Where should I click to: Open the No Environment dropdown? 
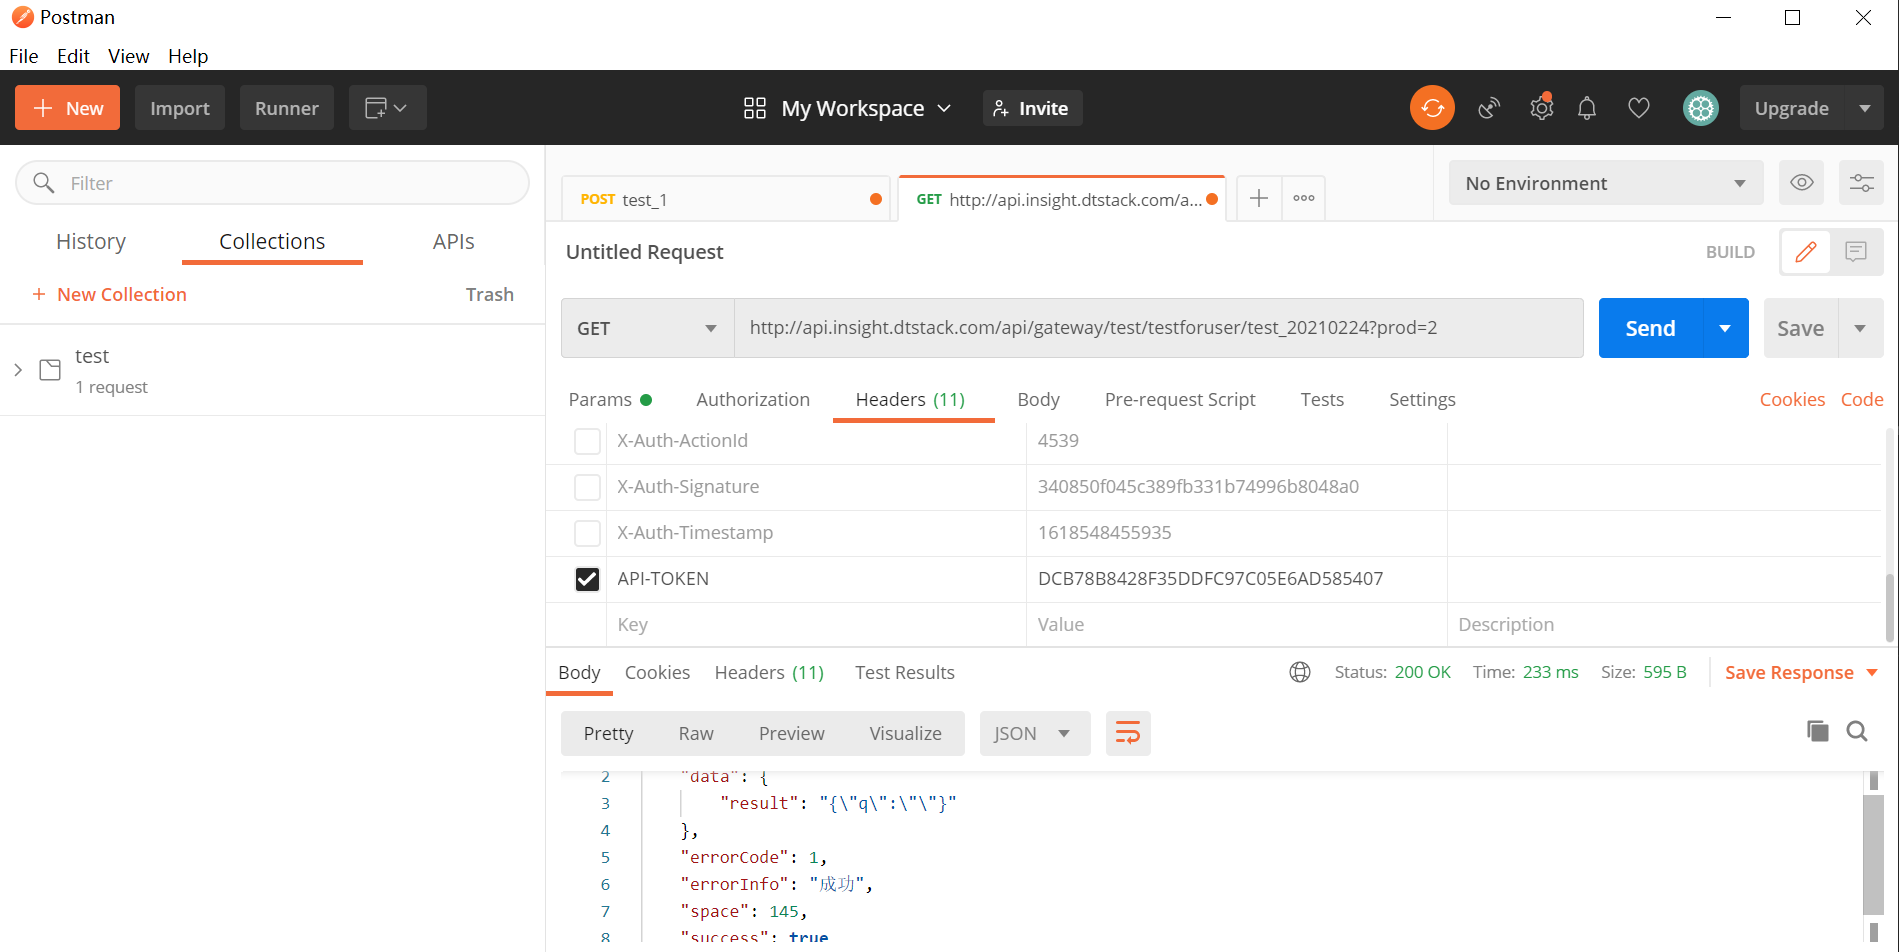pos(1606,183)
